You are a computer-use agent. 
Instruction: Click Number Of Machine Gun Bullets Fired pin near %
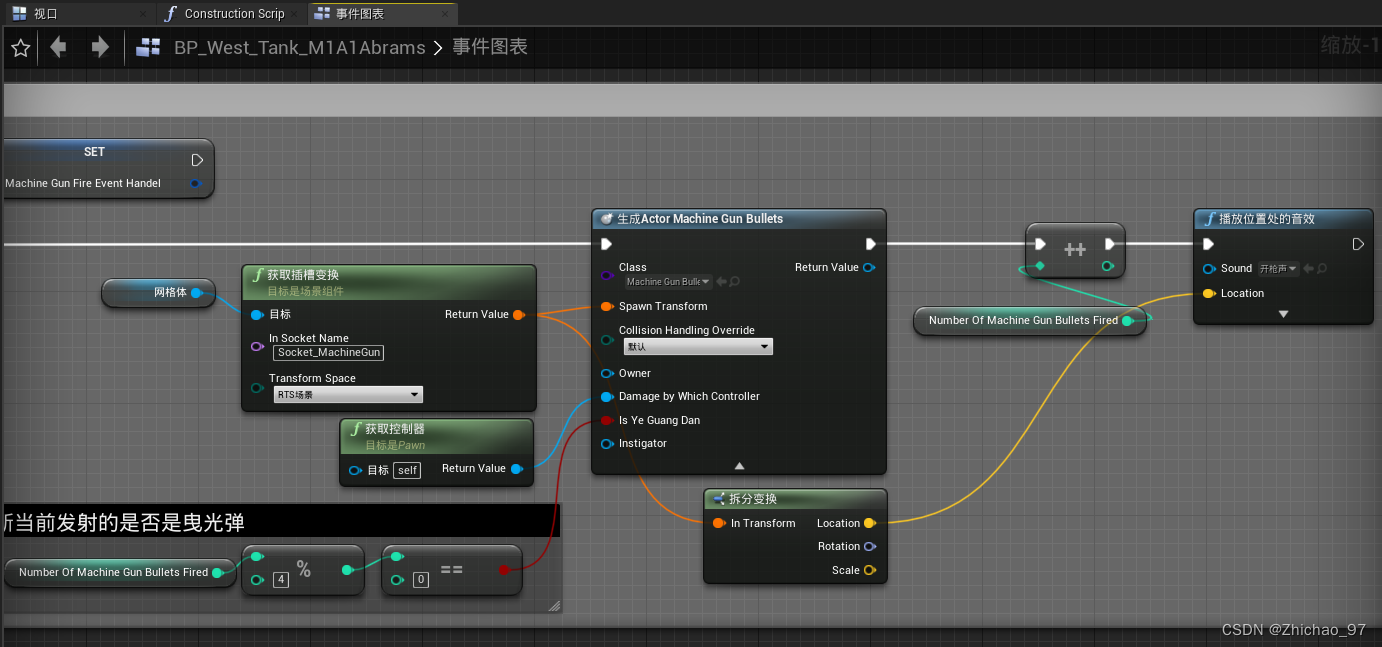(x=217, y=572)
